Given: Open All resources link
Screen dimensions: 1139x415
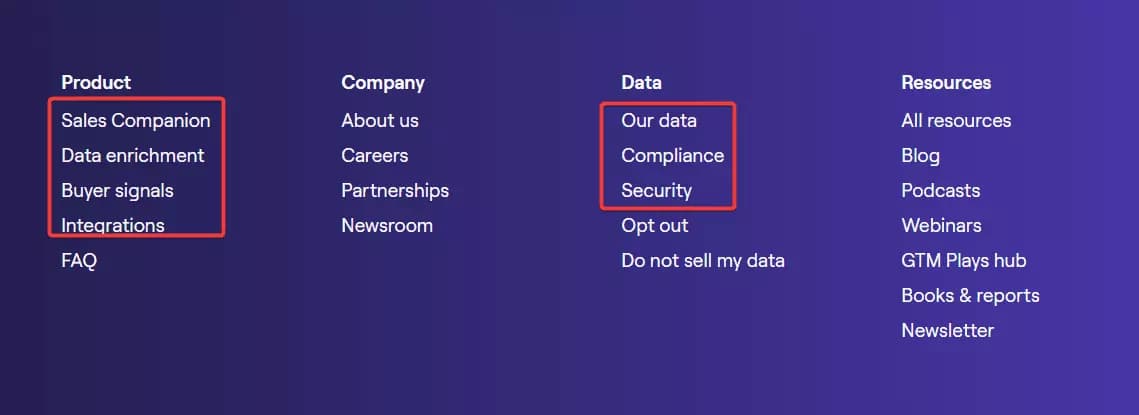Looking at the screenshot, I should 955,121.
